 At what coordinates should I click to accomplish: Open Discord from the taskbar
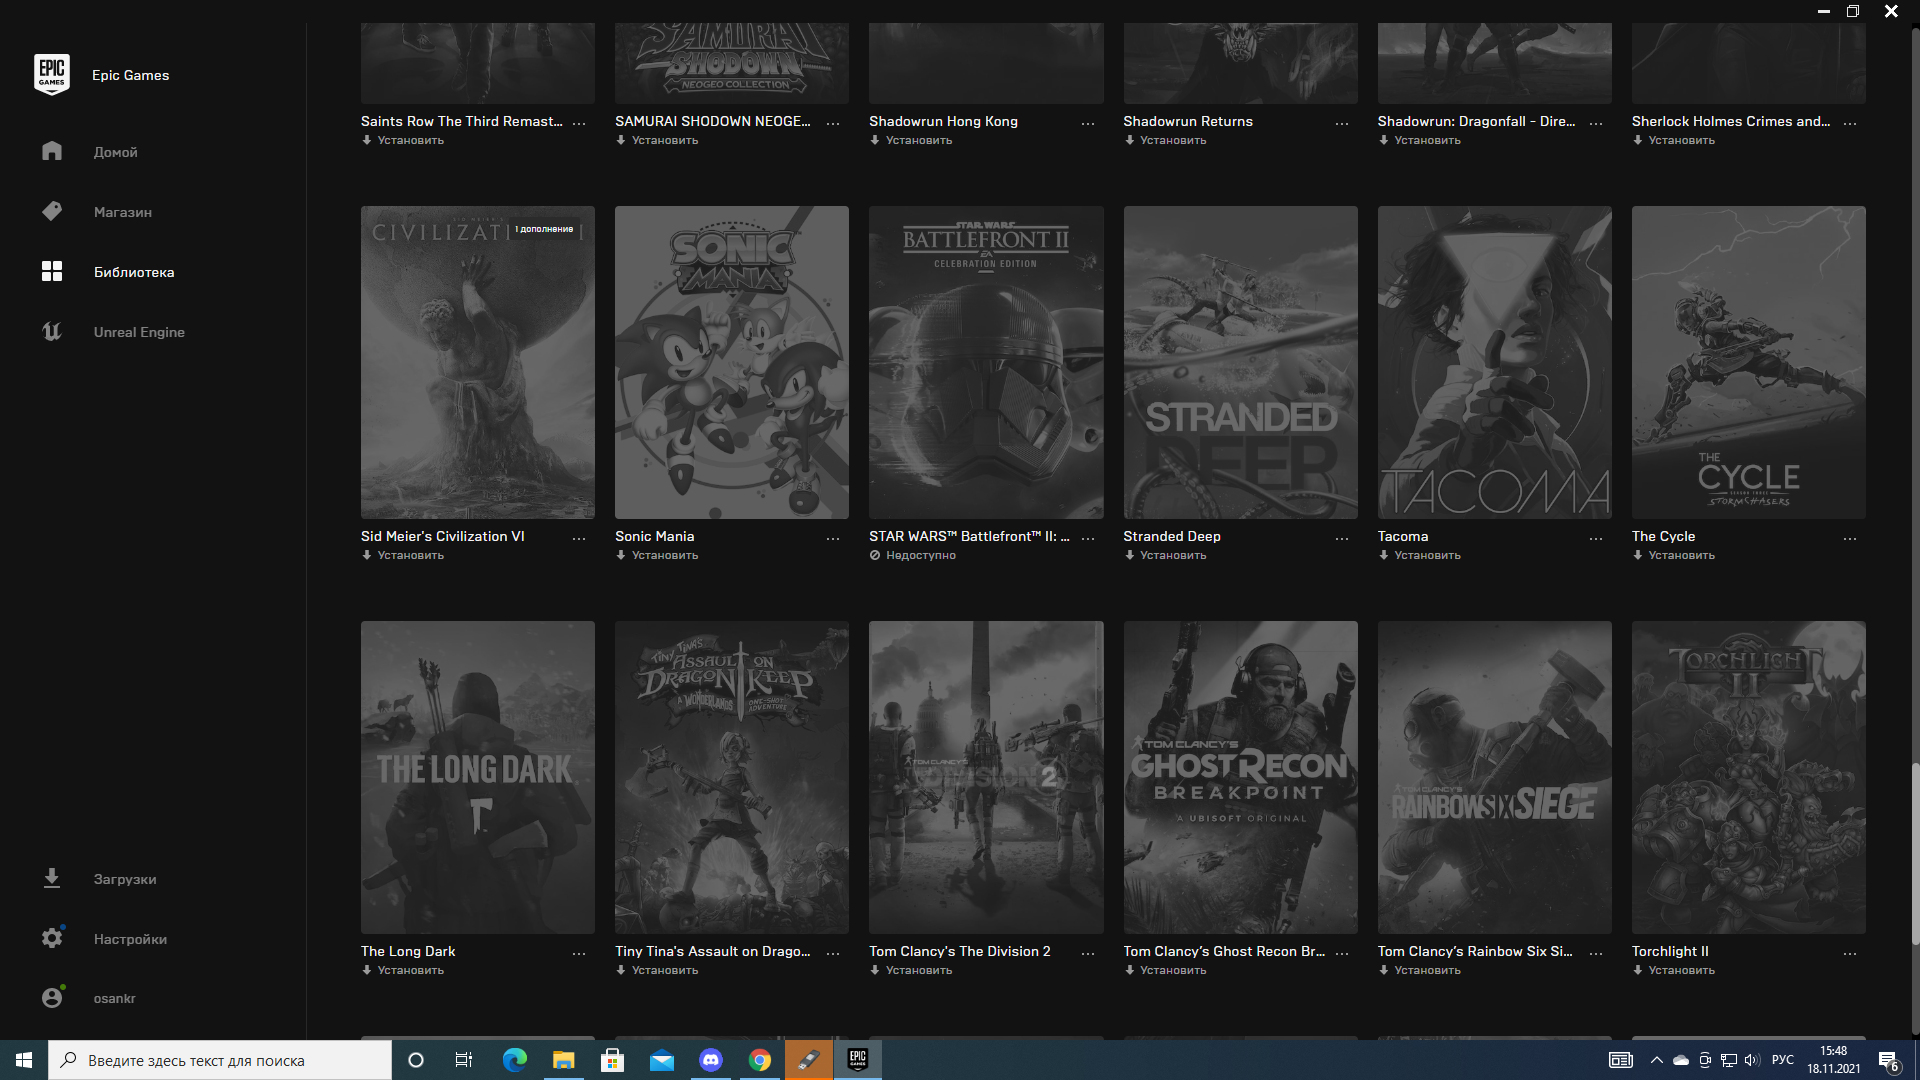click(x=710, y=1060)
